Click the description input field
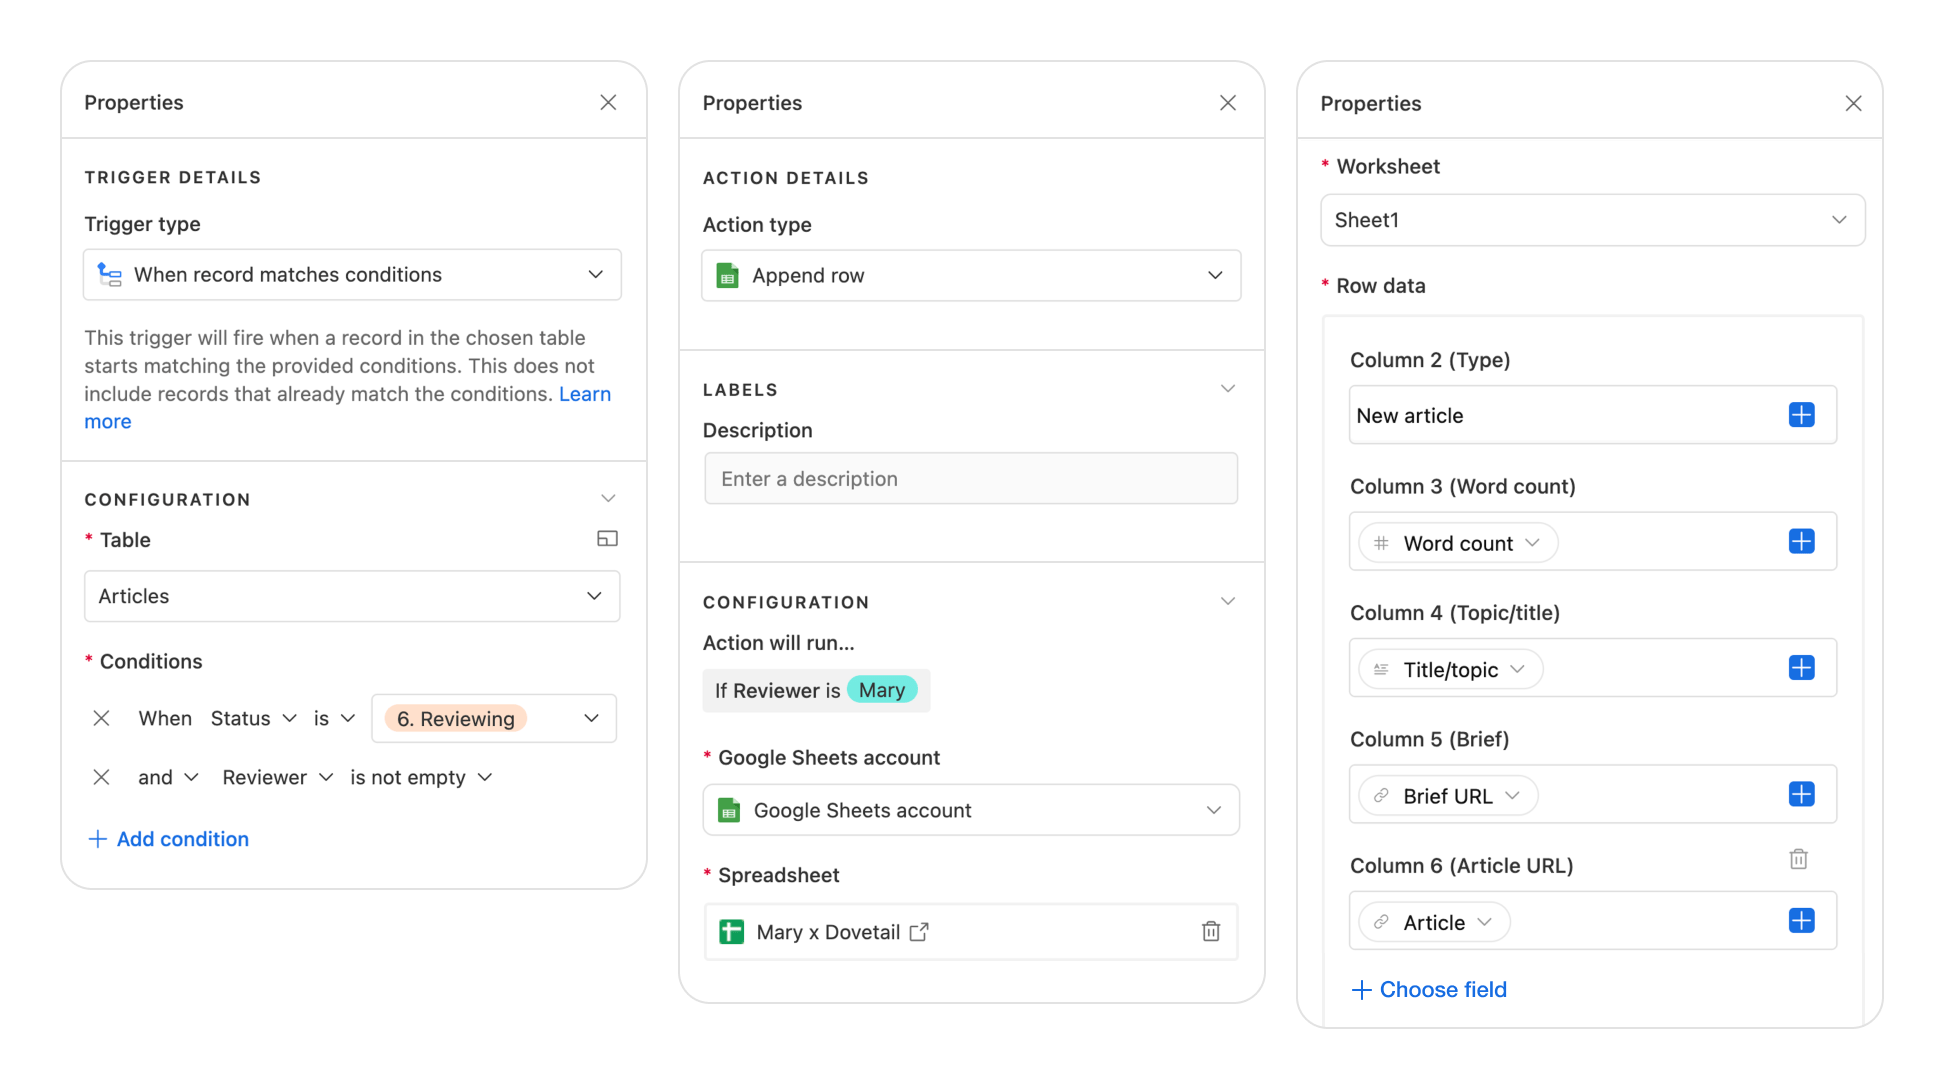Viewport: 1940px width, 1089px height. click(970, 479)
